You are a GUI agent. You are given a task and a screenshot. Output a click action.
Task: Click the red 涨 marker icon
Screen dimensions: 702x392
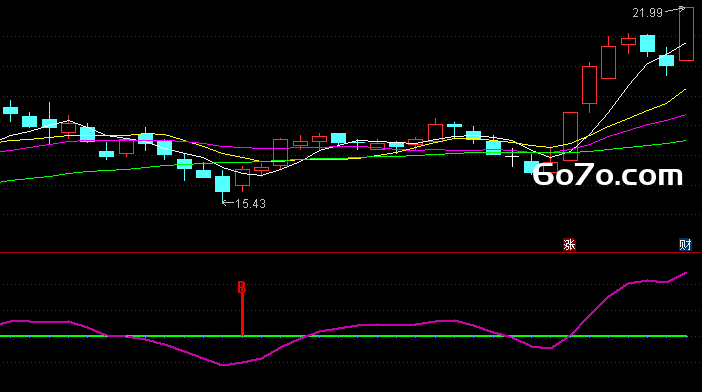click(569, 245)
